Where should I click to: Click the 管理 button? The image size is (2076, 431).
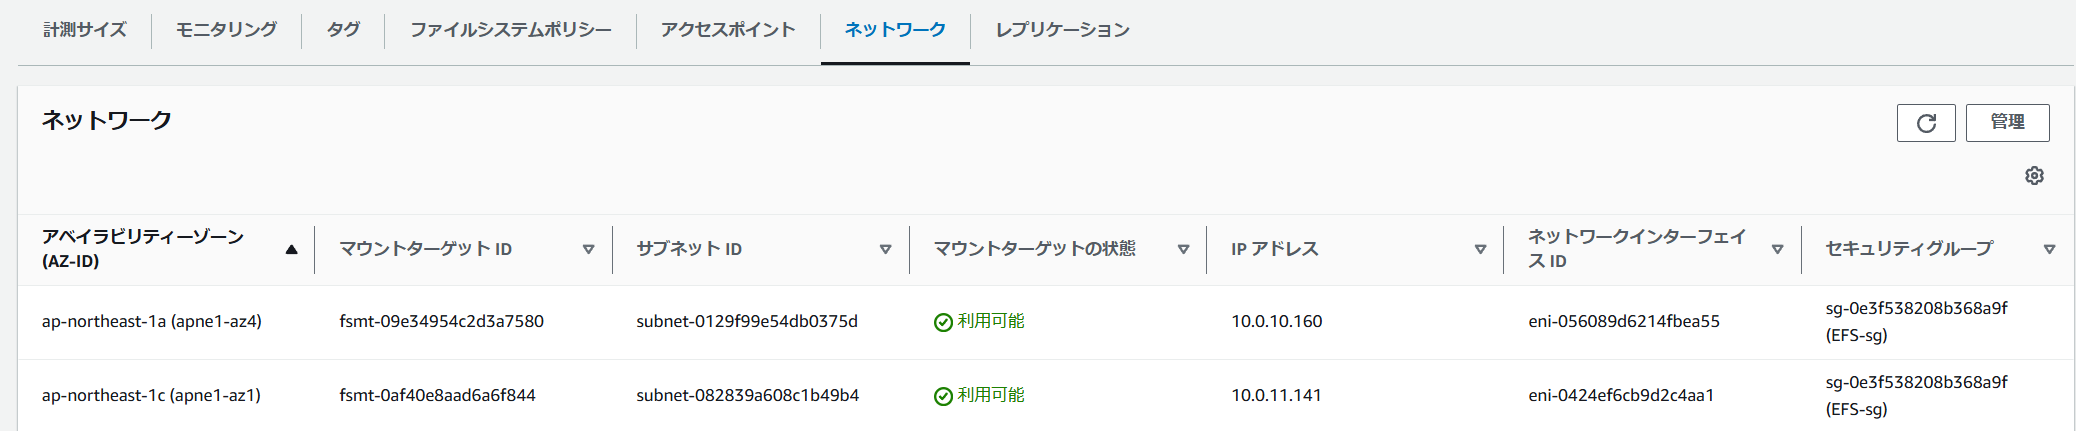2007,123
